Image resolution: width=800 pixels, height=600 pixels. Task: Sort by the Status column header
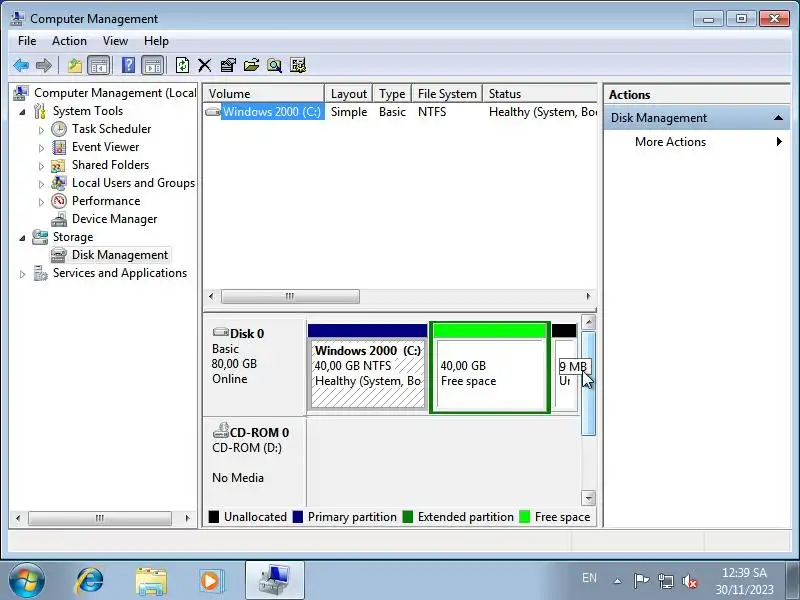[x=540, y=94]
